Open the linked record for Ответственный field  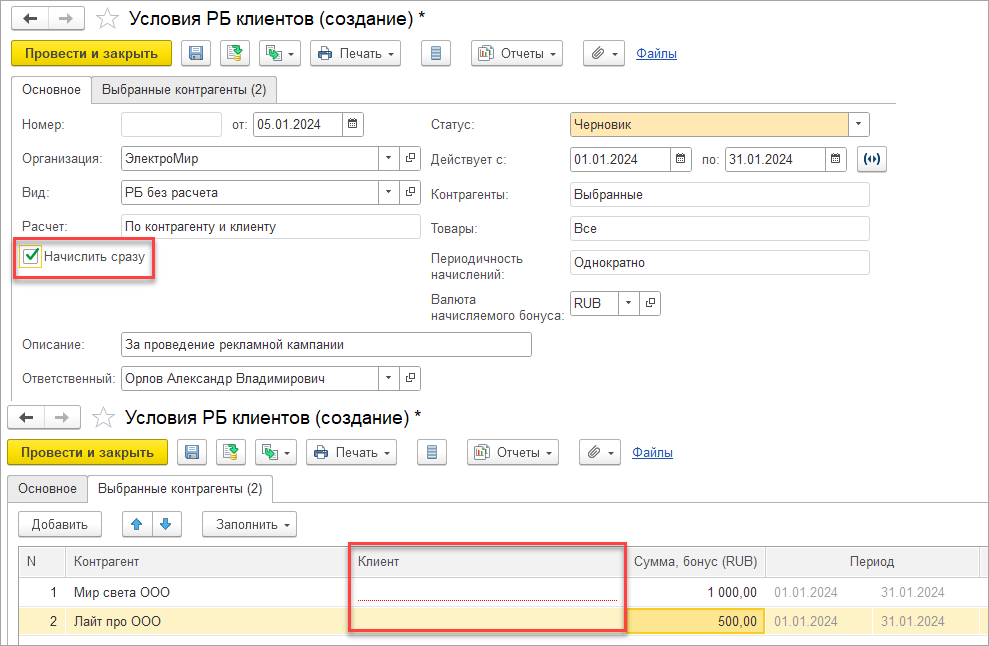[x=410, y=378]
